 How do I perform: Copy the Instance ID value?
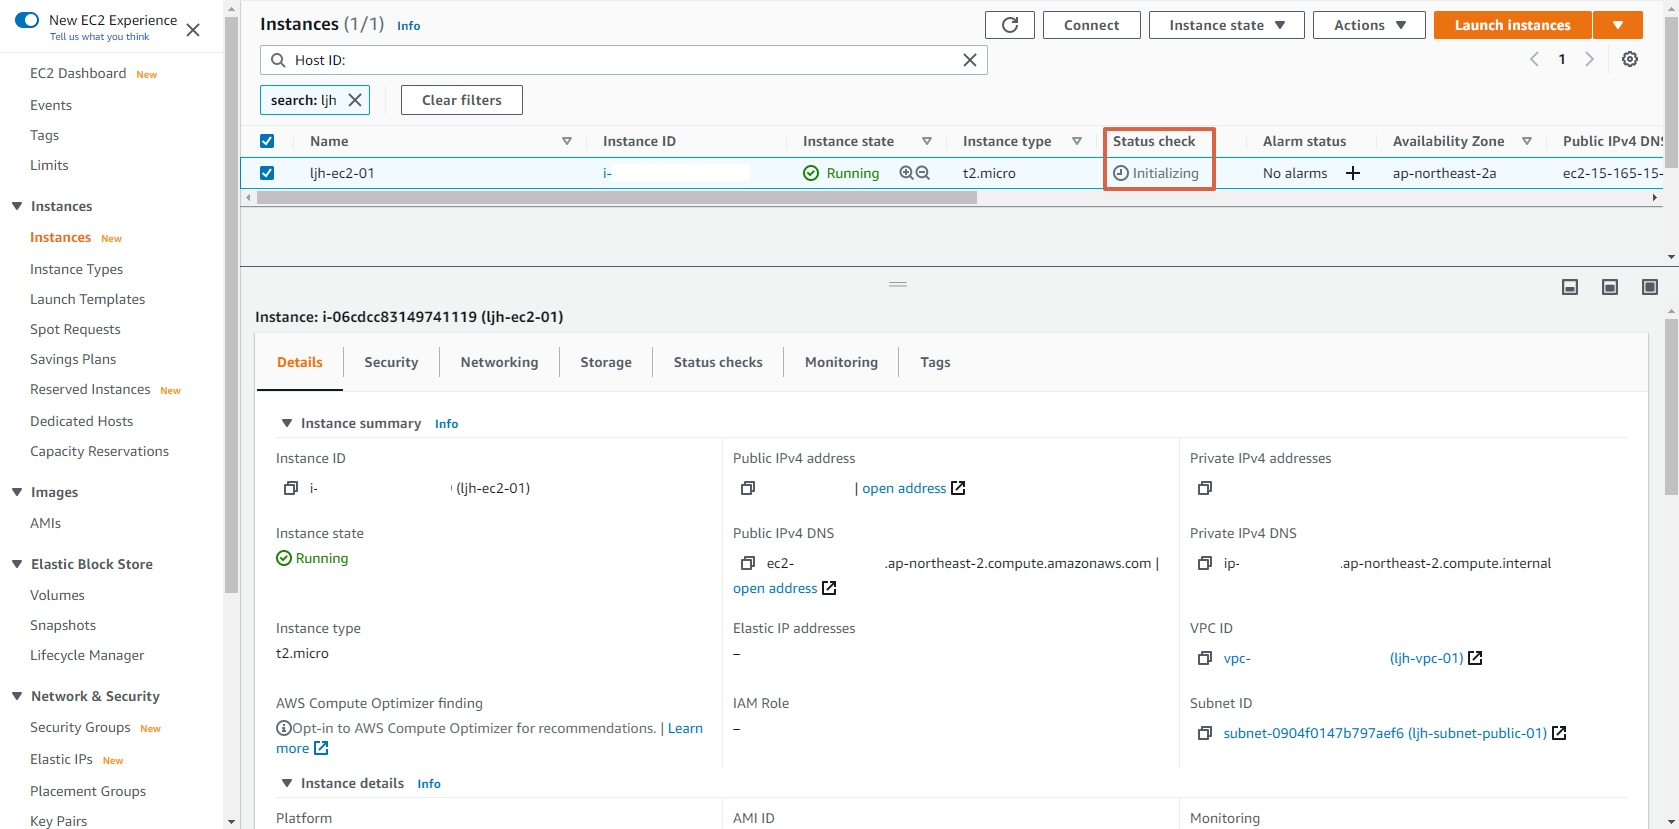point(291,488)
